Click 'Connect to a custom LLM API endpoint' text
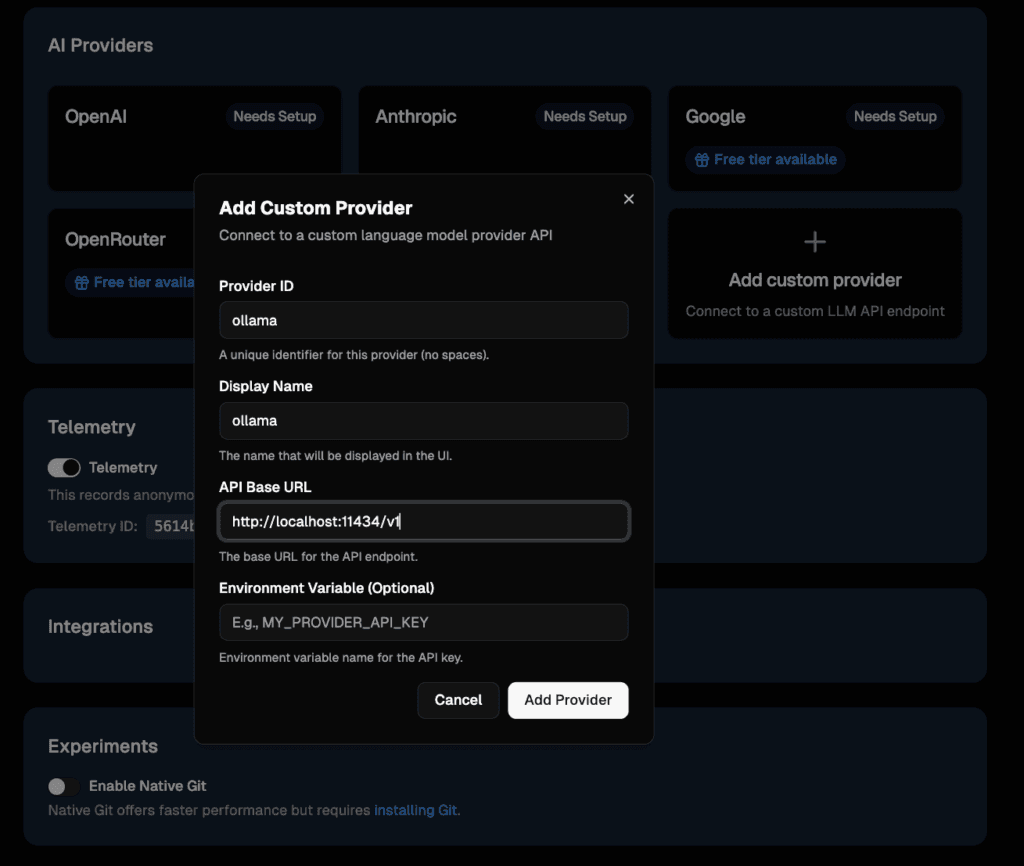This screenshot has height=866, width=1024. [x=815, y=312]
